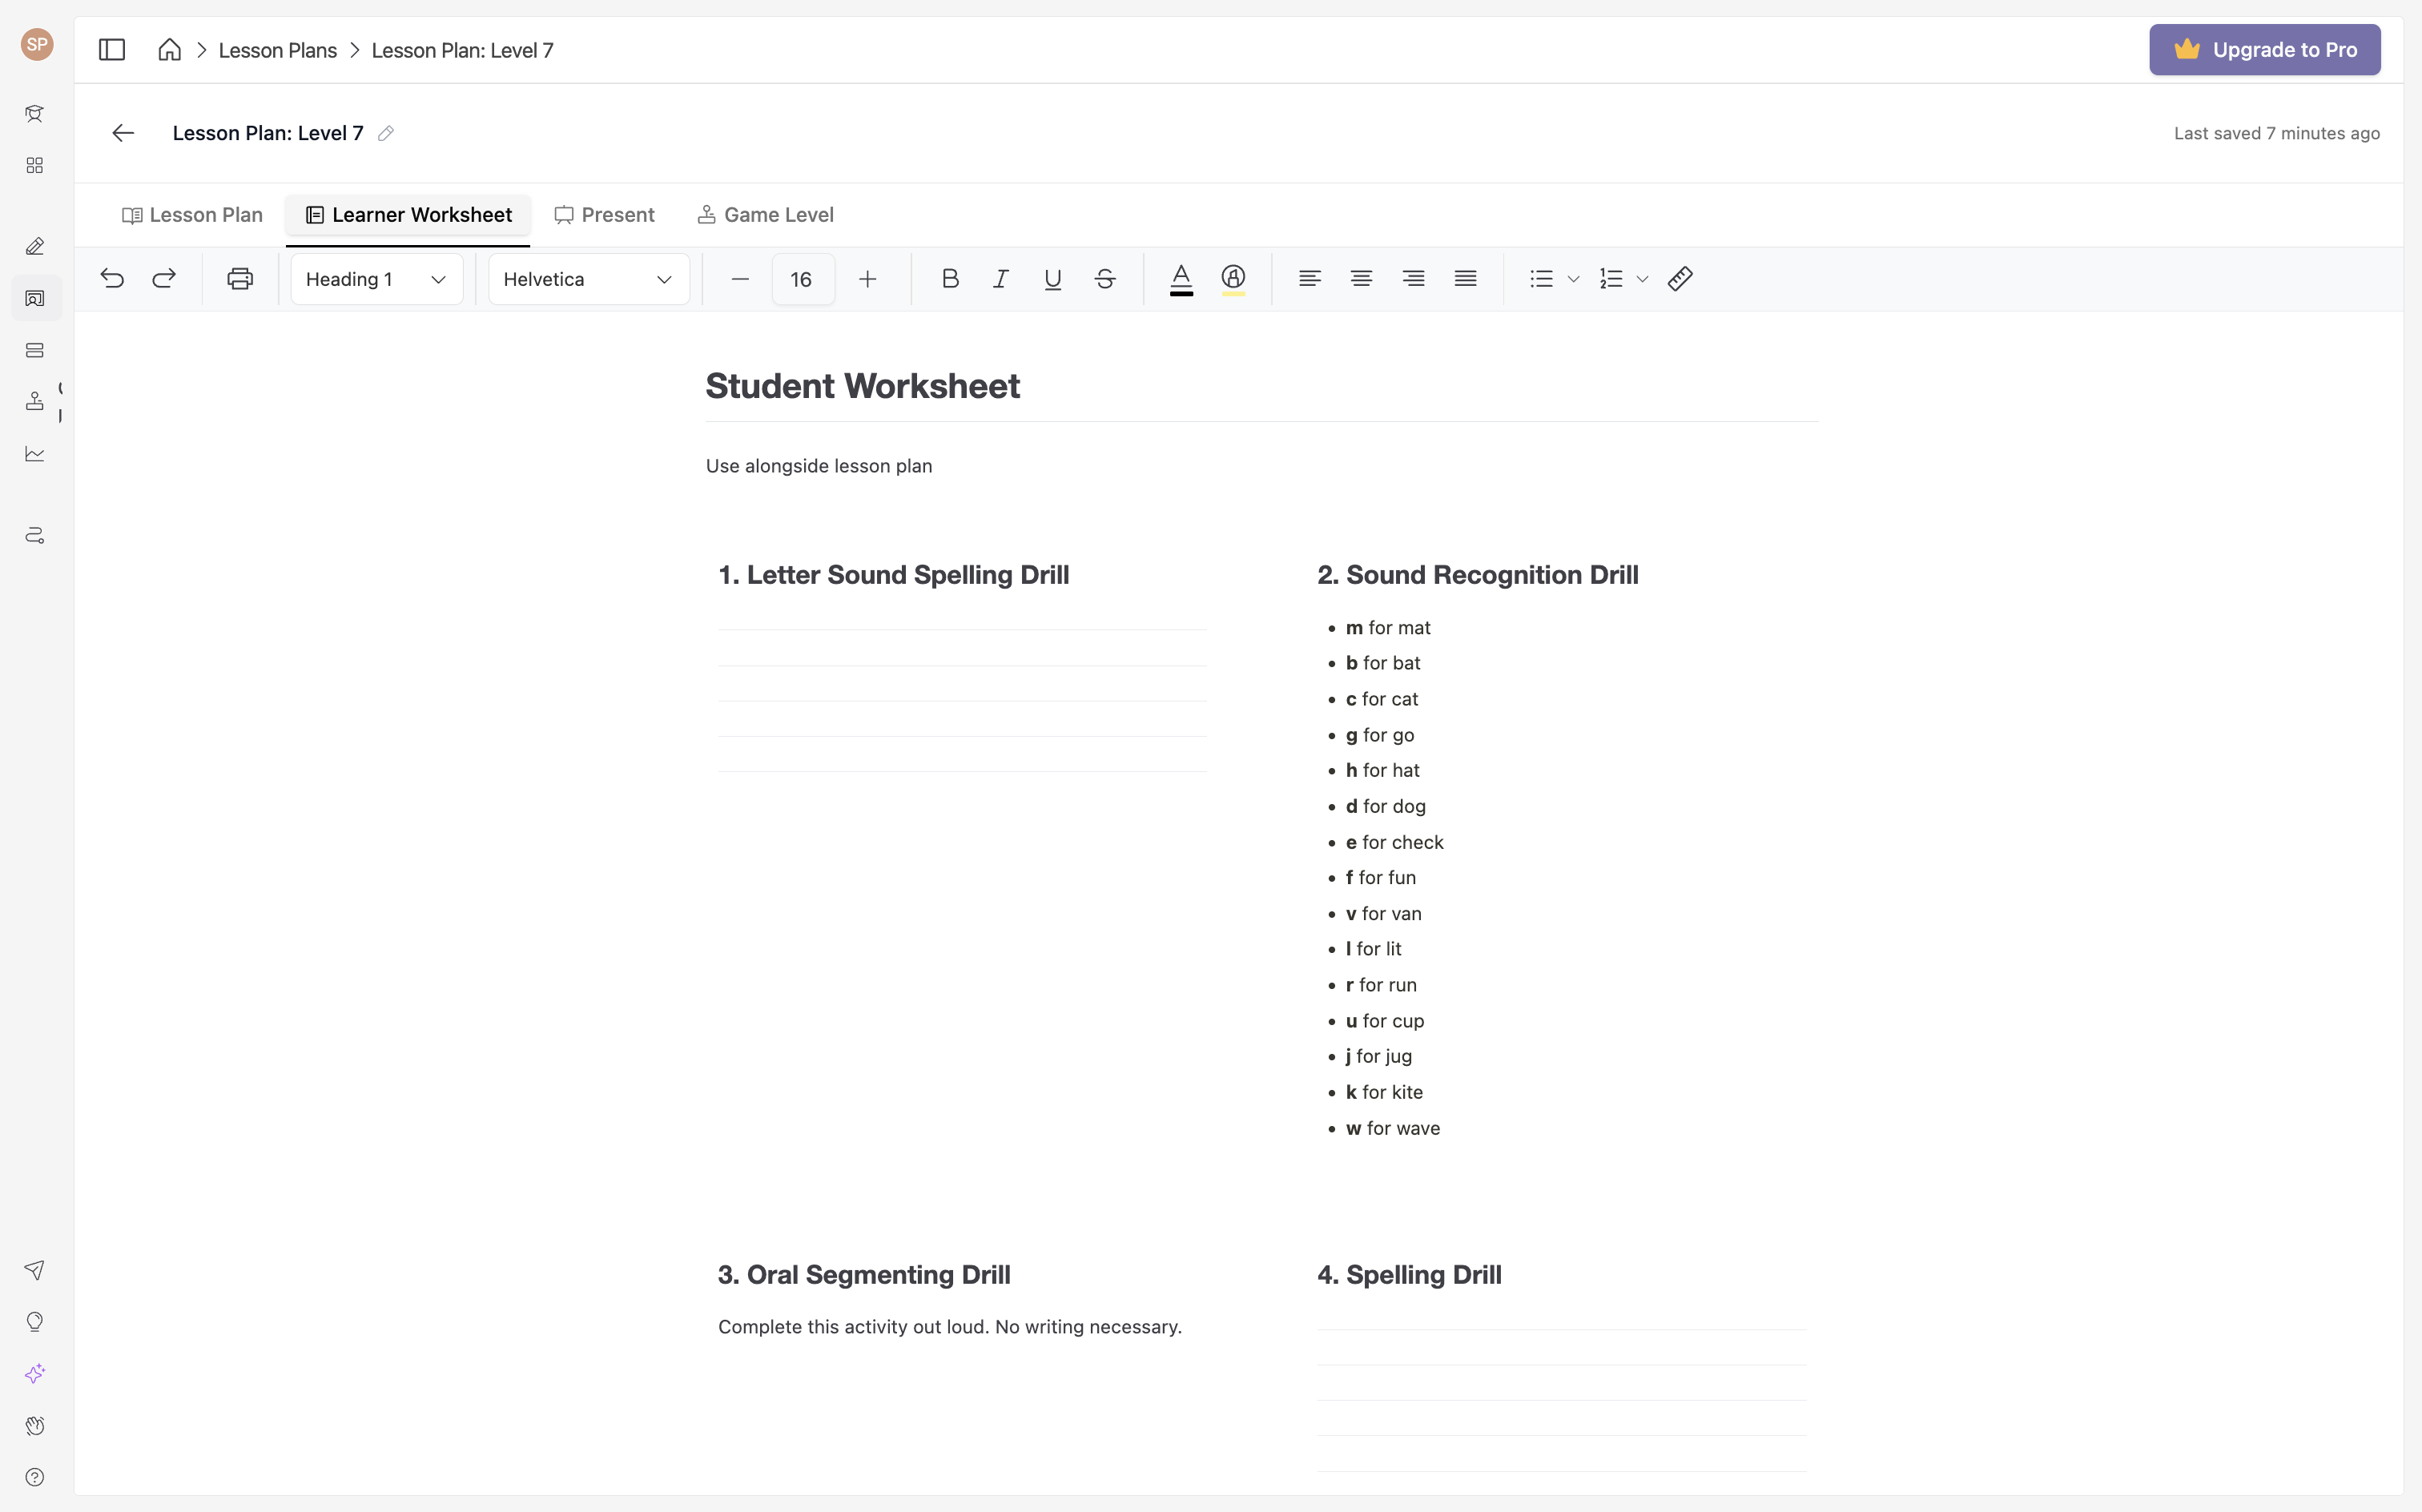Image resolution: width=2422 pixels, height=1512 pixels.
Task: Expand the bullet list options chevron
Action: (x=1572, y=279)
